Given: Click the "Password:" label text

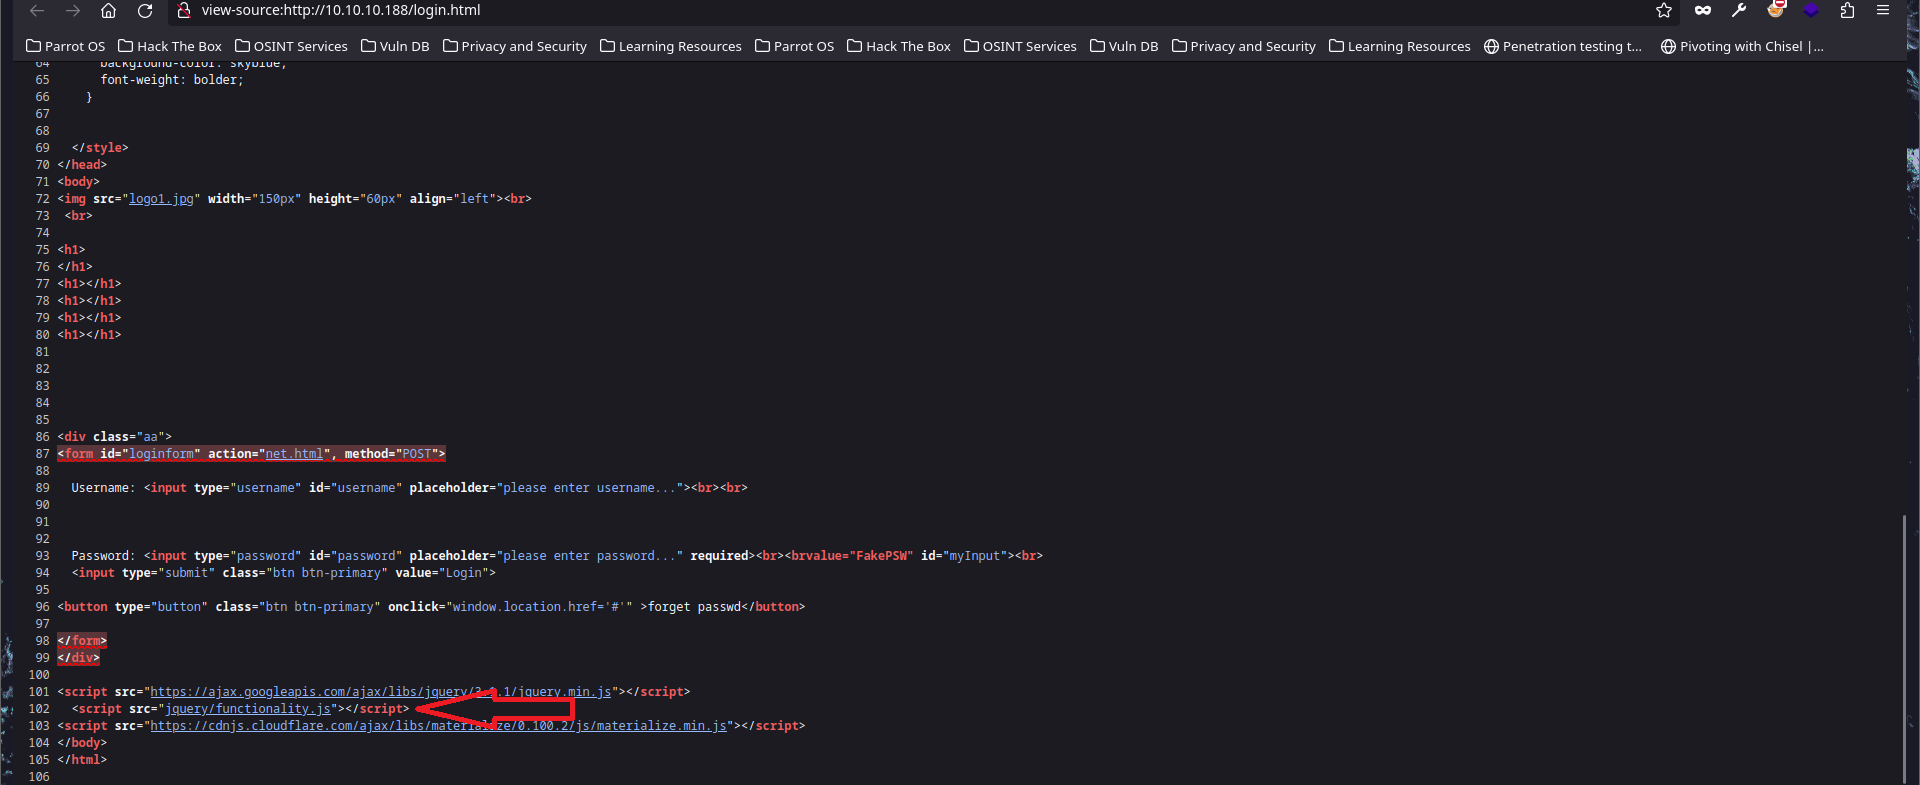Looking at the screenshot, I should coord(104,556).
